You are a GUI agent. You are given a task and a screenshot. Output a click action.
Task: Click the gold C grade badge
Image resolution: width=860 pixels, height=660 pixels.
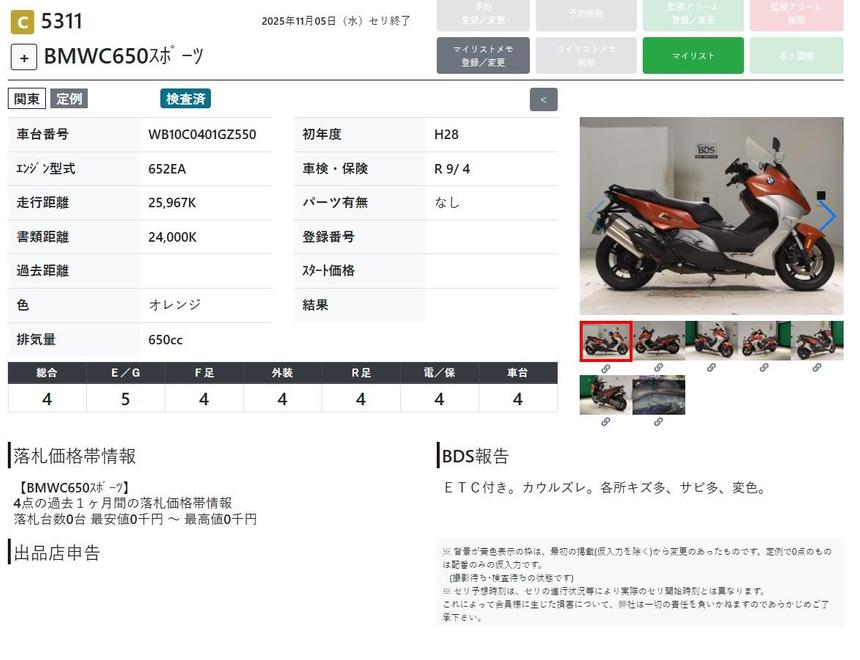[22, 21]
